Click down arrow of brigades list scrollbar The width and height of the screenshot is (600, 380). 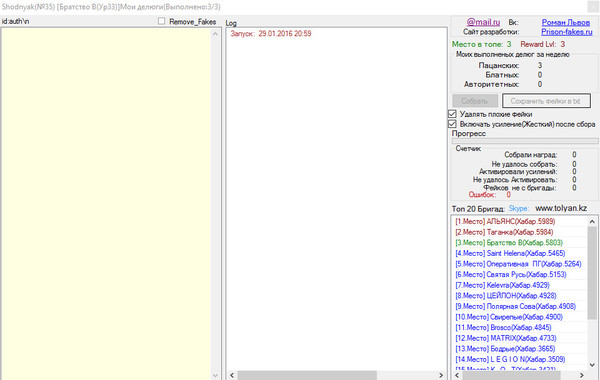coord(592,365)
